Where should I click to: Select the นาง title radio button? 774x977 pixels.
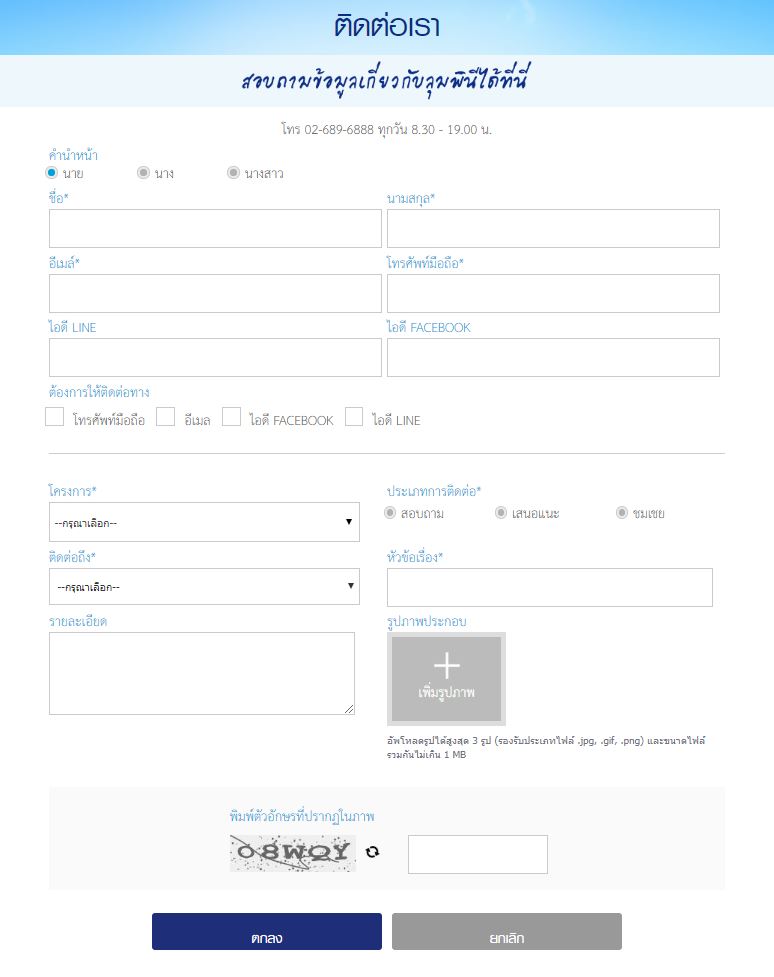point(143,172)
